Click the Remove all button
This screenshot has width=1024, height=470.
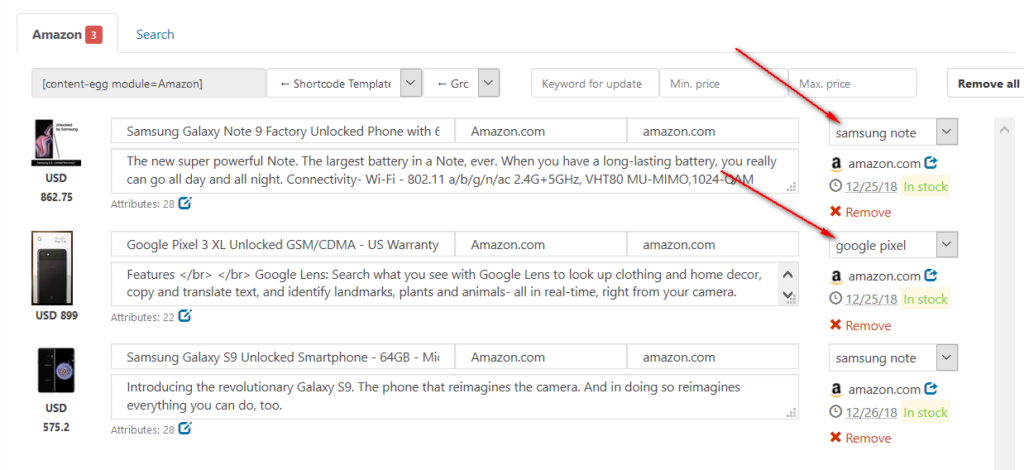987,84
